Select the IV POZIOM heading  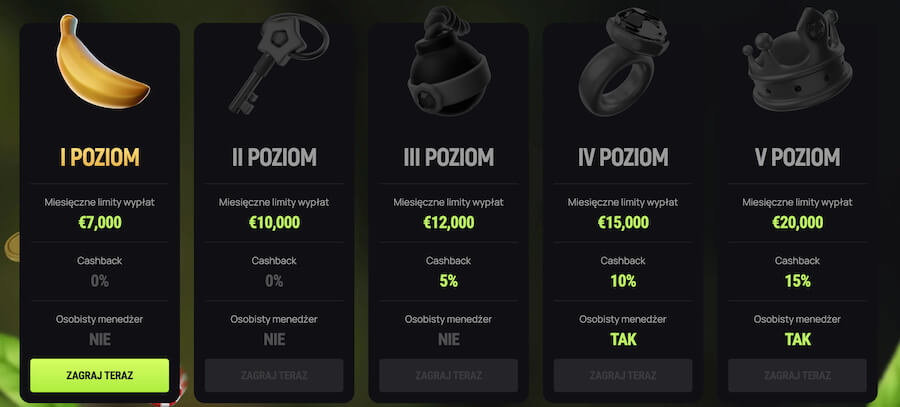(x=623, y=157)
